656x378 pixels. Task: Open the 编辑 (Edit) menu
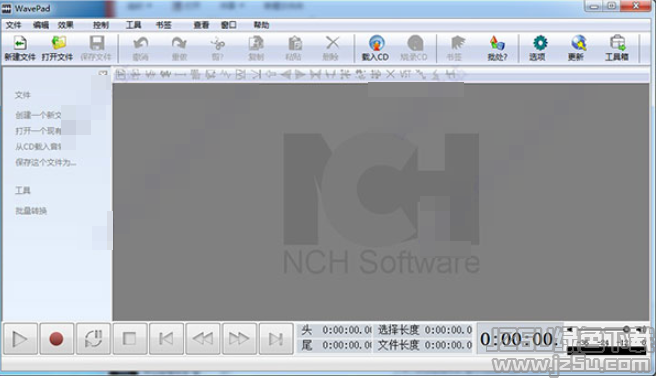coord(41,25)
